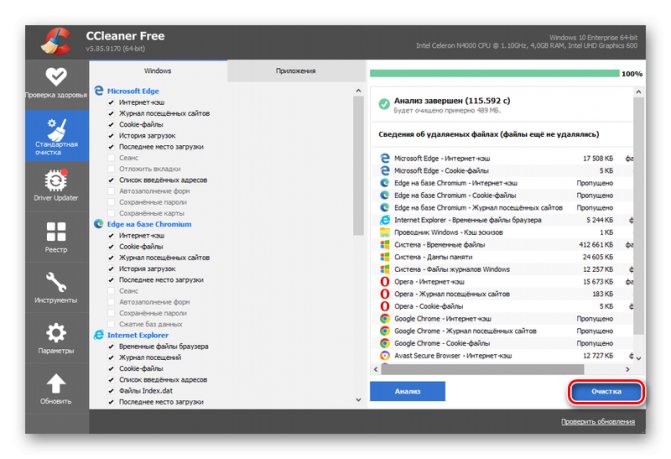Click down arrow of results vertical scrollbar
Viewport: 671px width, 459px height.
(x=638, y=358)
